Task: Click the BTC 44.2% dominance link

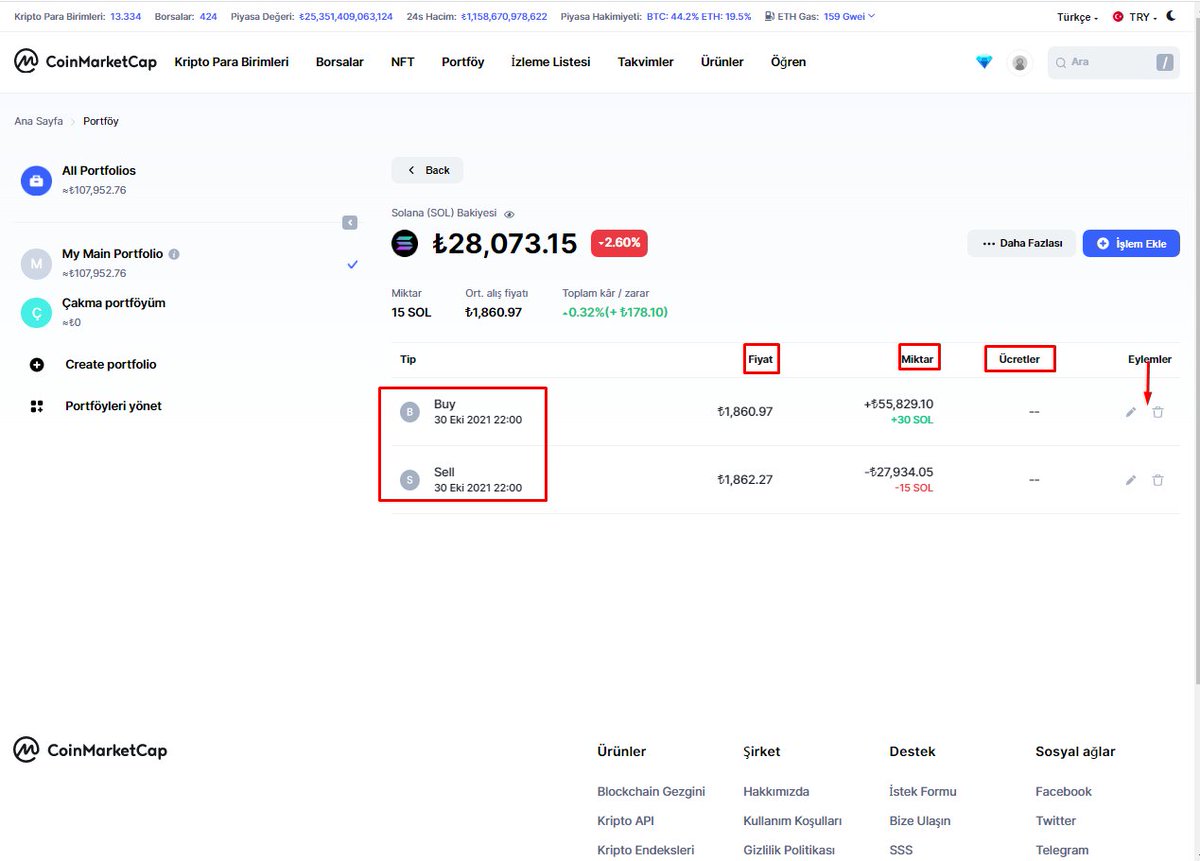Action: coord(673,17)
